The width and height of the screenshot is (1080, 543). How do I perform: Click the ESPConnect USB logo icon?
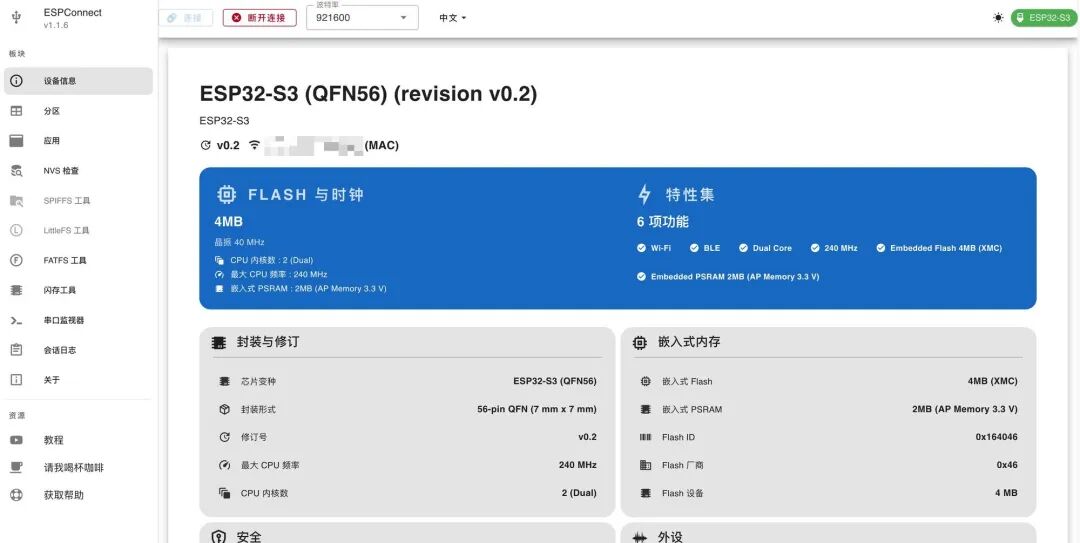click(x=17, y=18)
